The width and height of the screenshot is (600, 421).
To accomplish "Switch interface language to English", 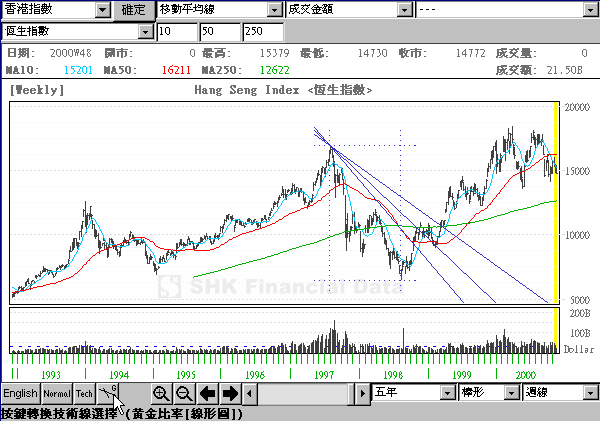I will point(20,393).
